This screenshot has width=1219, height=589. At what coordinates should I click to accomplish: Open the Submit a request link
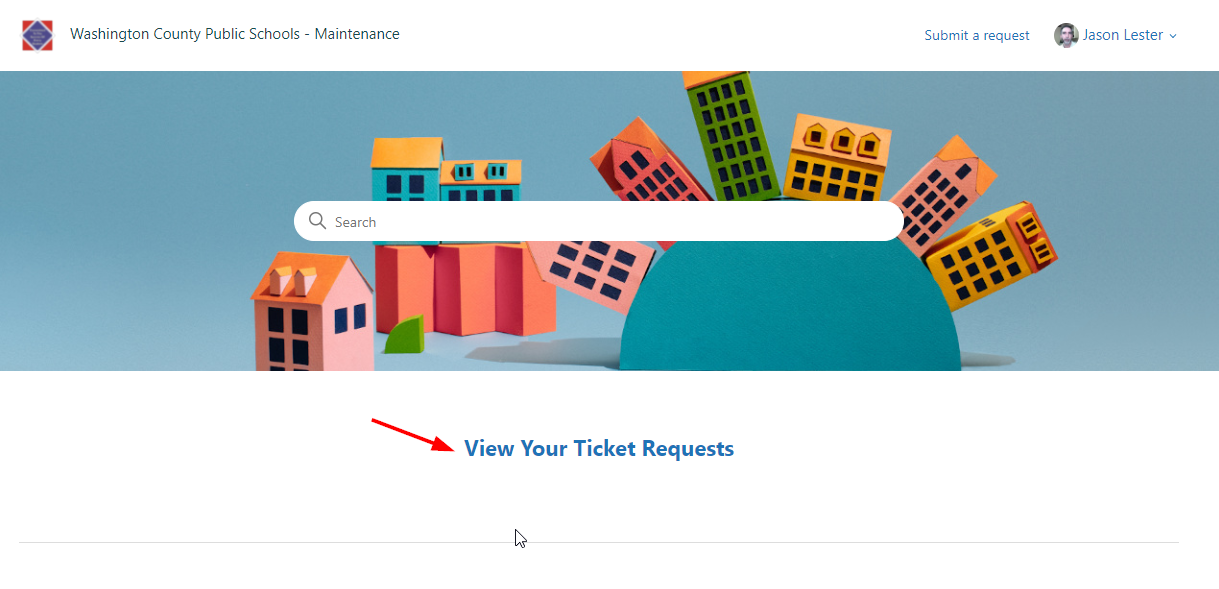click(x=977, y=35)
